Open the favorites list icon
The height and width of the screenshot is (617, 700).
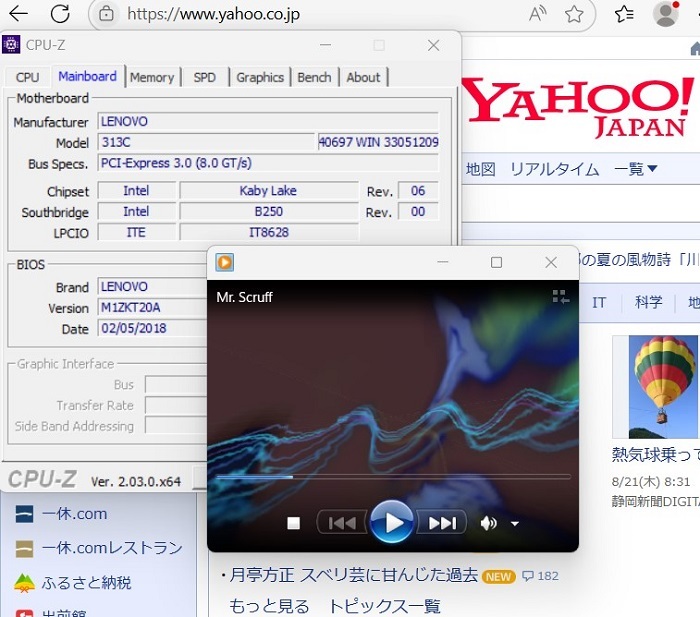click(624, 14)
